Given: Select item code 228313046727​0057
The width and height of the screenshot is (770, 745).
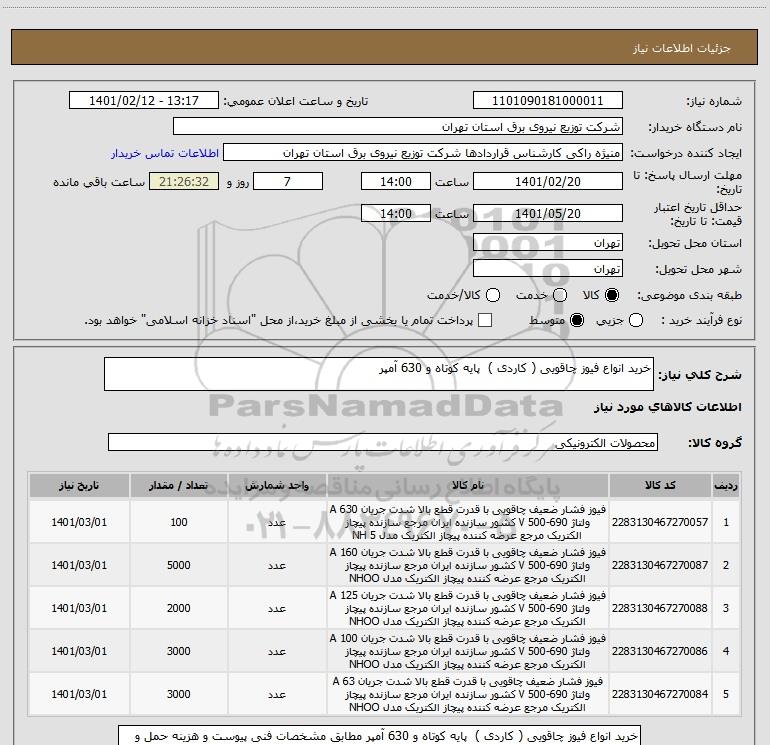Looking at the screenshot, I should (660, 522).
